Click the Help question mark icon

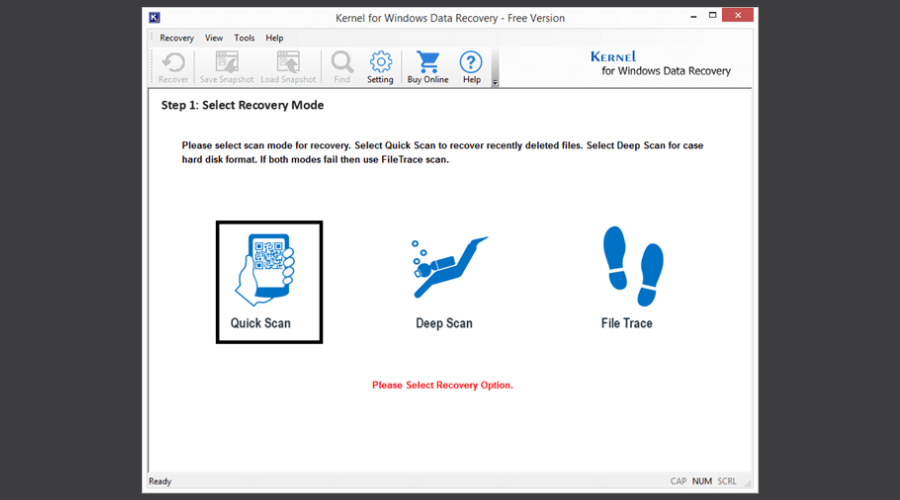click(x=471, y=62)
